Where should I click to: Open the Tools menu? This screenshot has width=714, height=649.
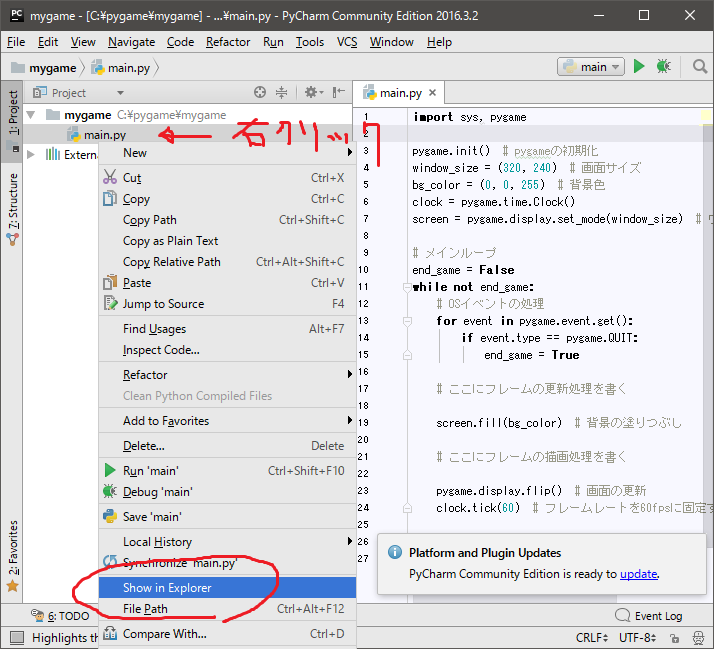coord(310,42)
